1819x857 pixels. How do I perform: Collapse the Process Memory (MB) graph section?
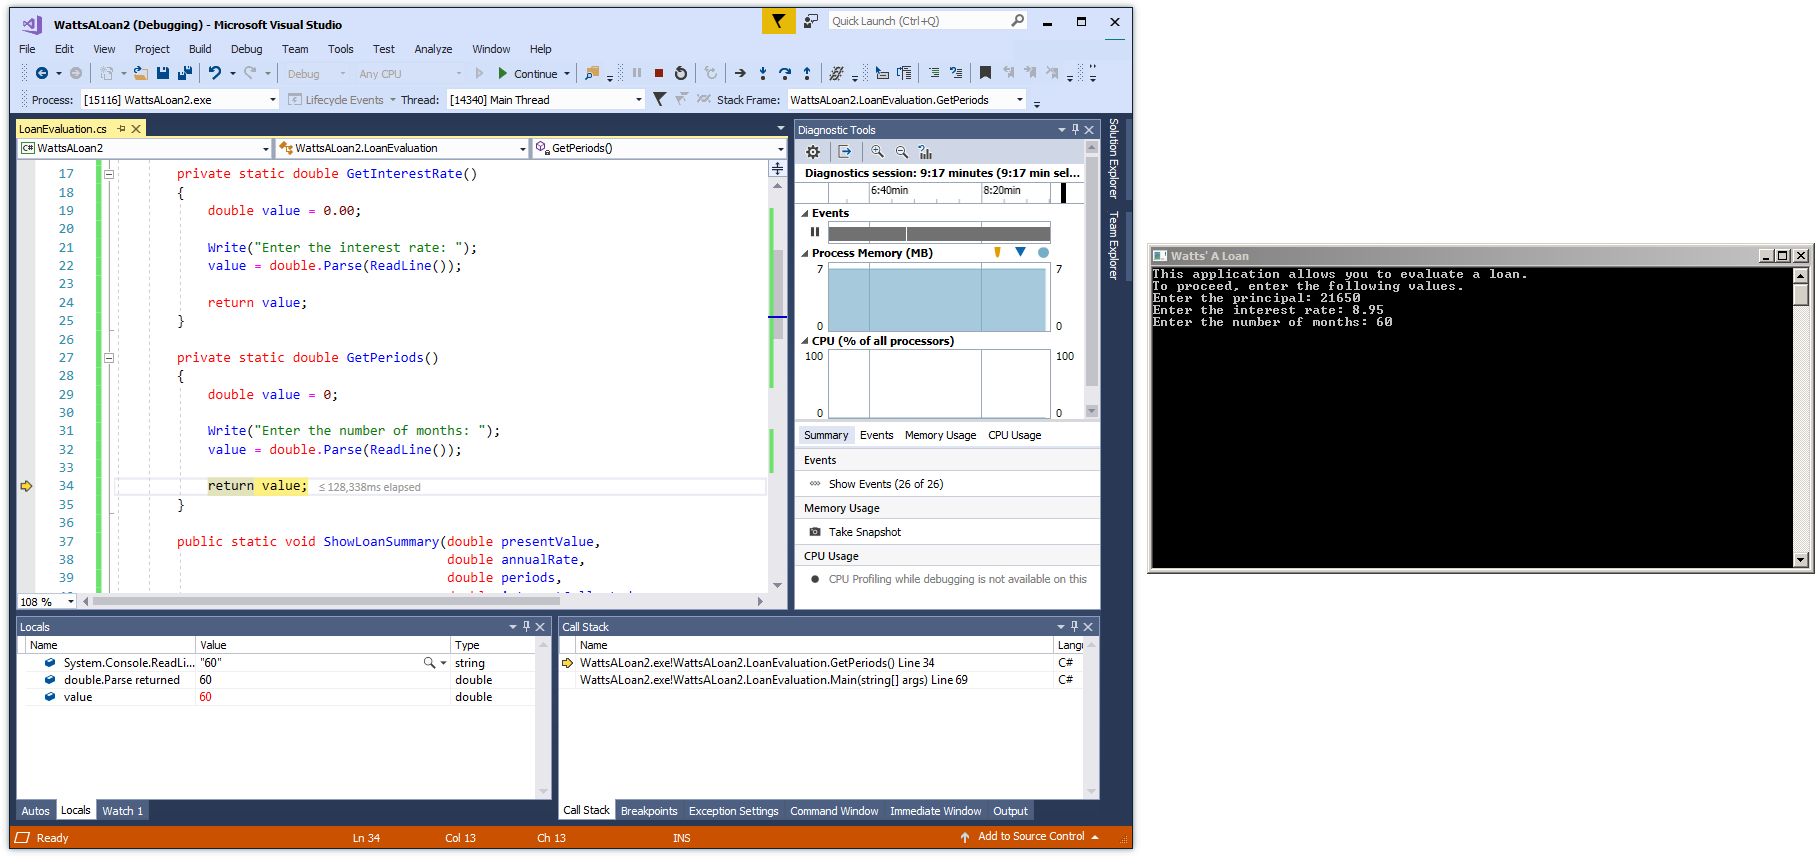pos(804,254)
